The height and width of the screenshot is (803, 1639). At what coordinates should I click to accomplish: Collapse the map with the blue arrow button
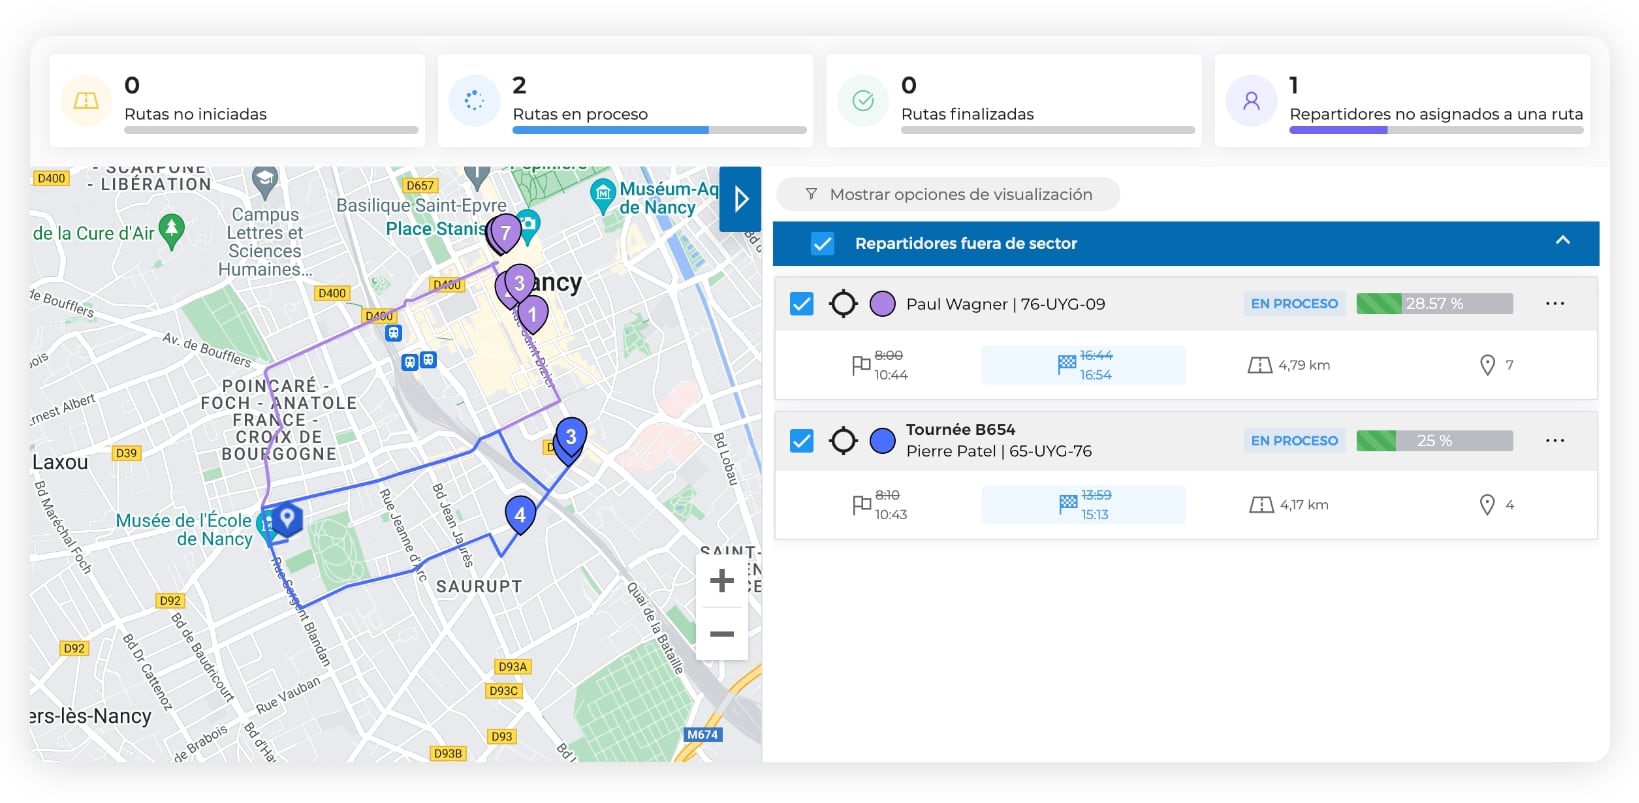[740, 199]
